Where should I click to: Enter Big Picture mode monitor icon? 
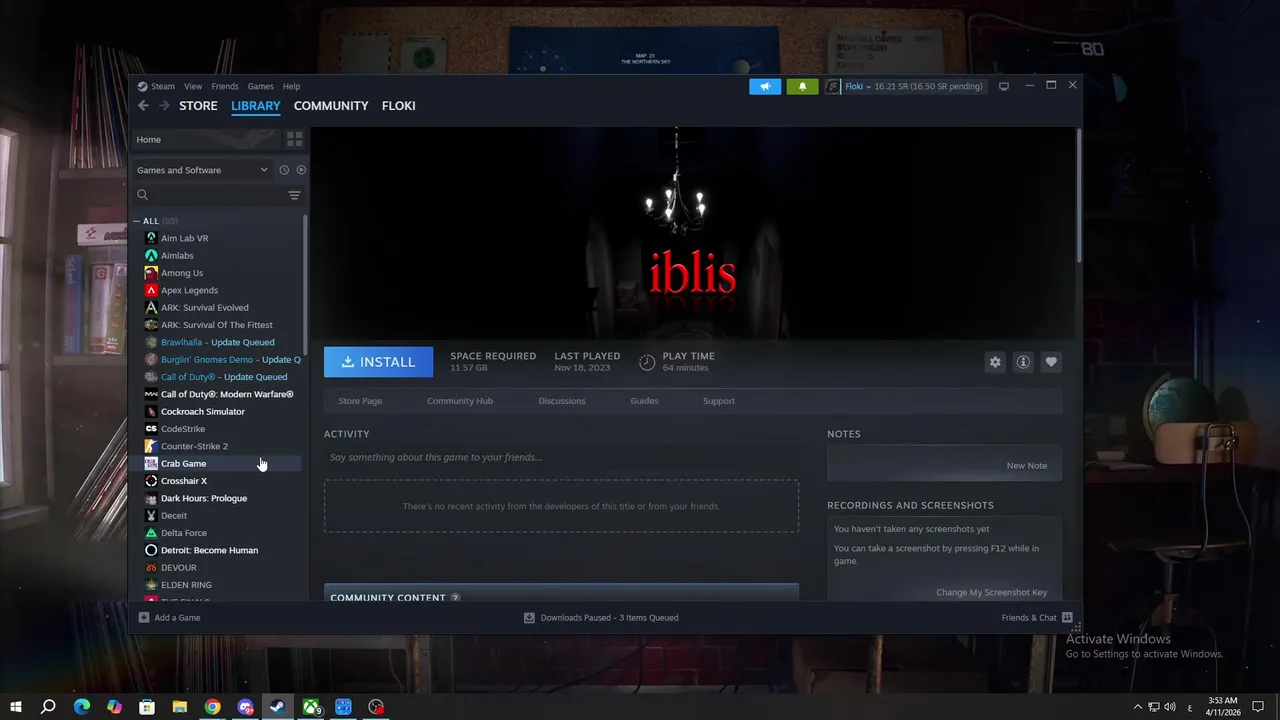tap(1004, 86)
